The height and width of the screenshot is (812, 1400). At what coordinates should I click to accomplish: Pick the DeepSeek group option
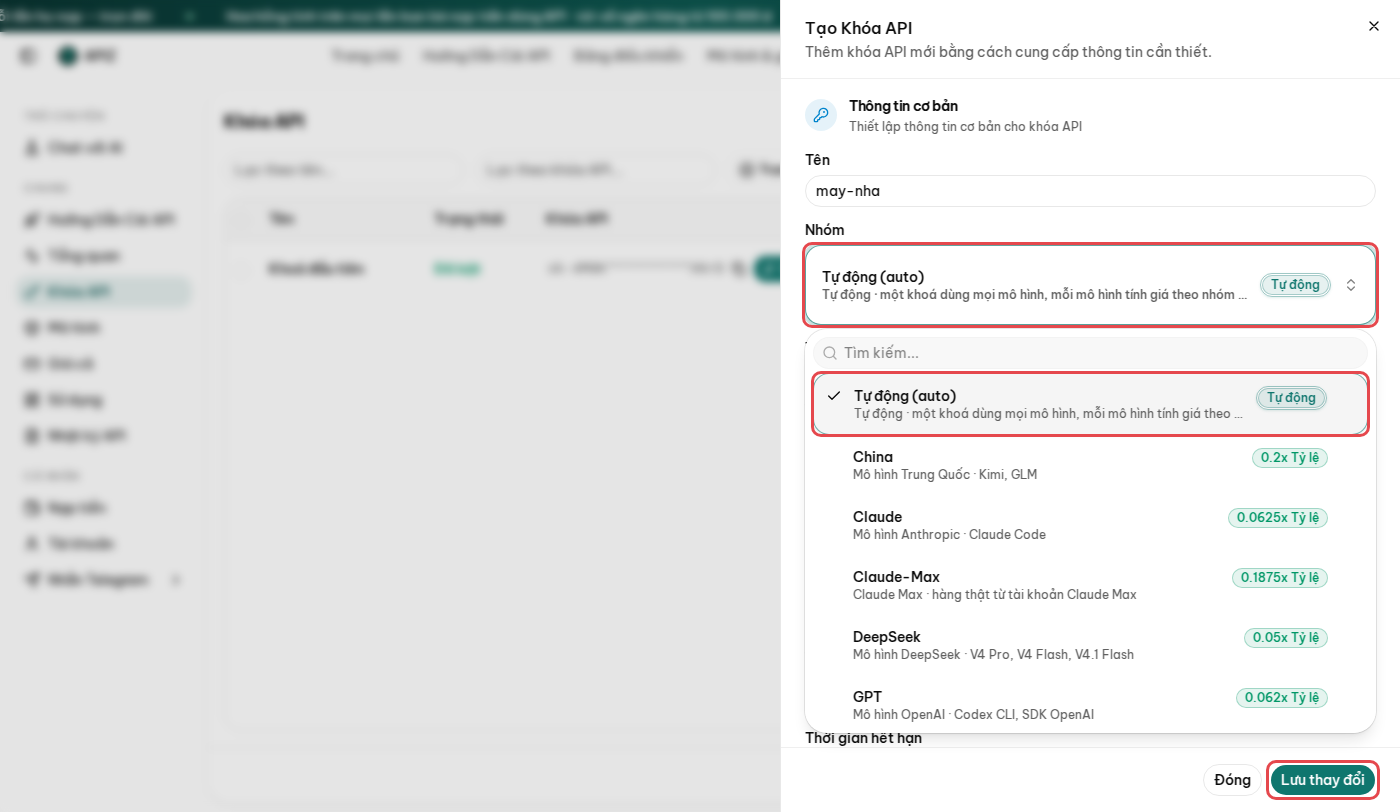pos(1090,645)
